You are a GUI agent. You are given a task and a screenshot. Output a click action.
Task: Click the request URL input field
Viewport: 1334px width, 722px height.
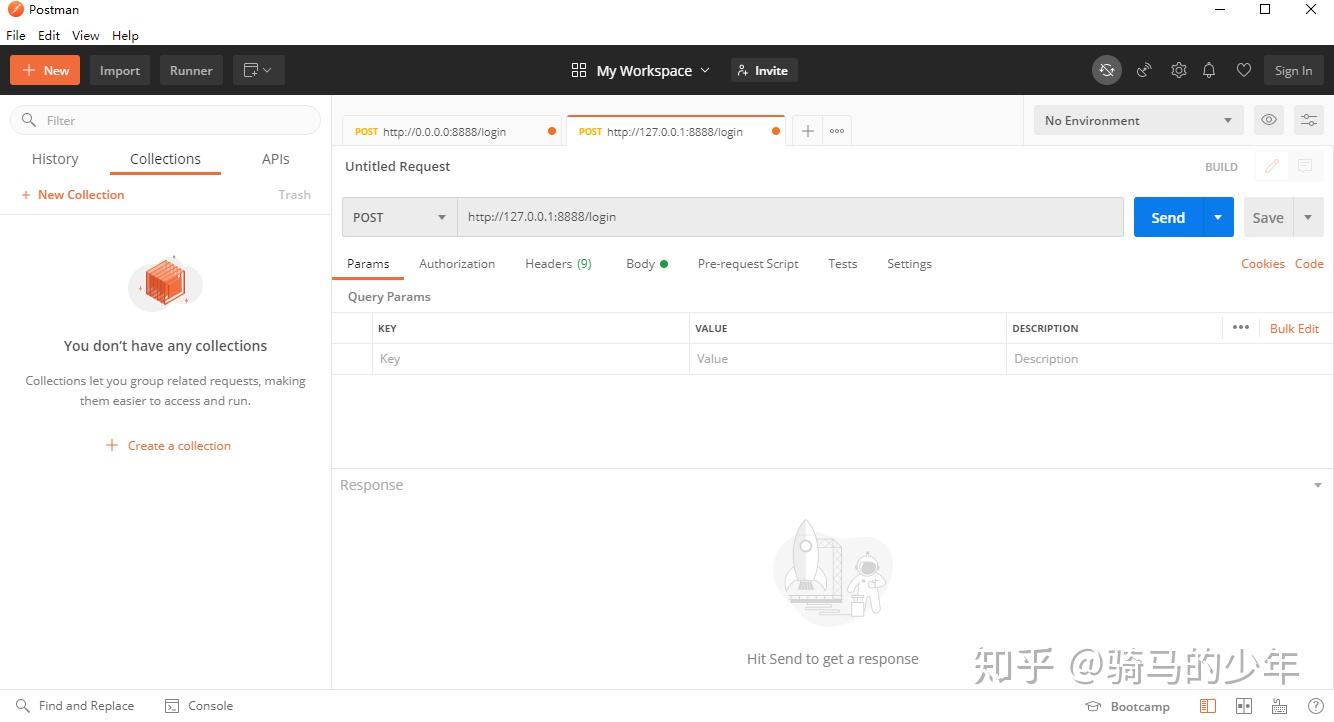coord(790,217)
